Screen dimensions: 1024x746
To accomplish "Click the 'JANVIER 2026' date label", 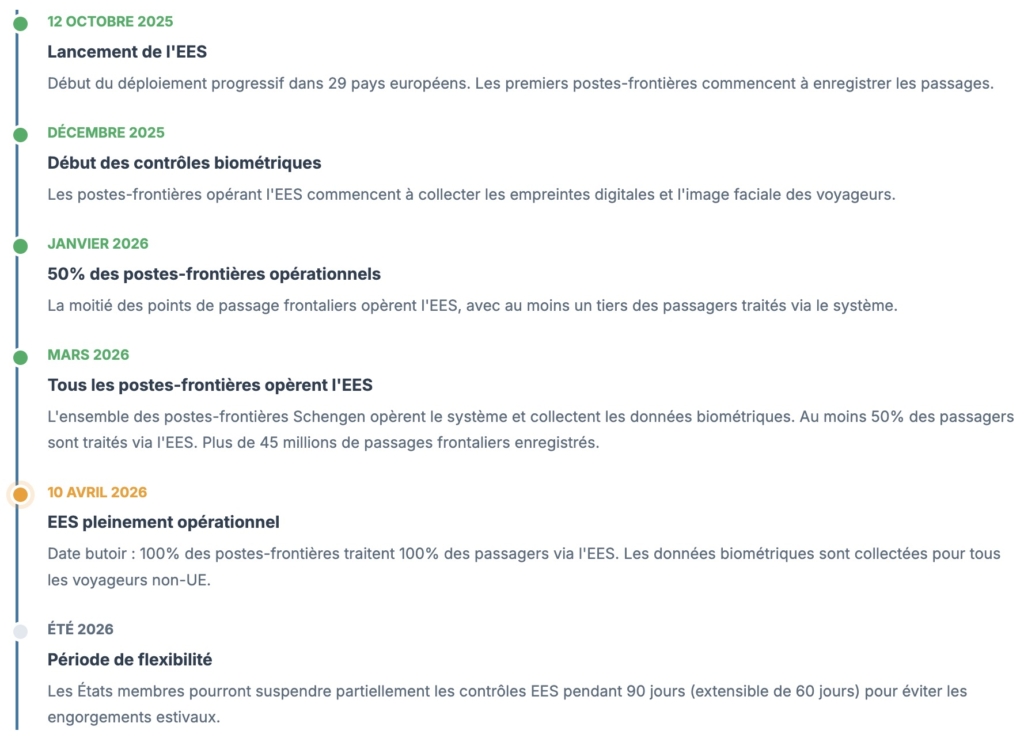I will coord(98,244).
